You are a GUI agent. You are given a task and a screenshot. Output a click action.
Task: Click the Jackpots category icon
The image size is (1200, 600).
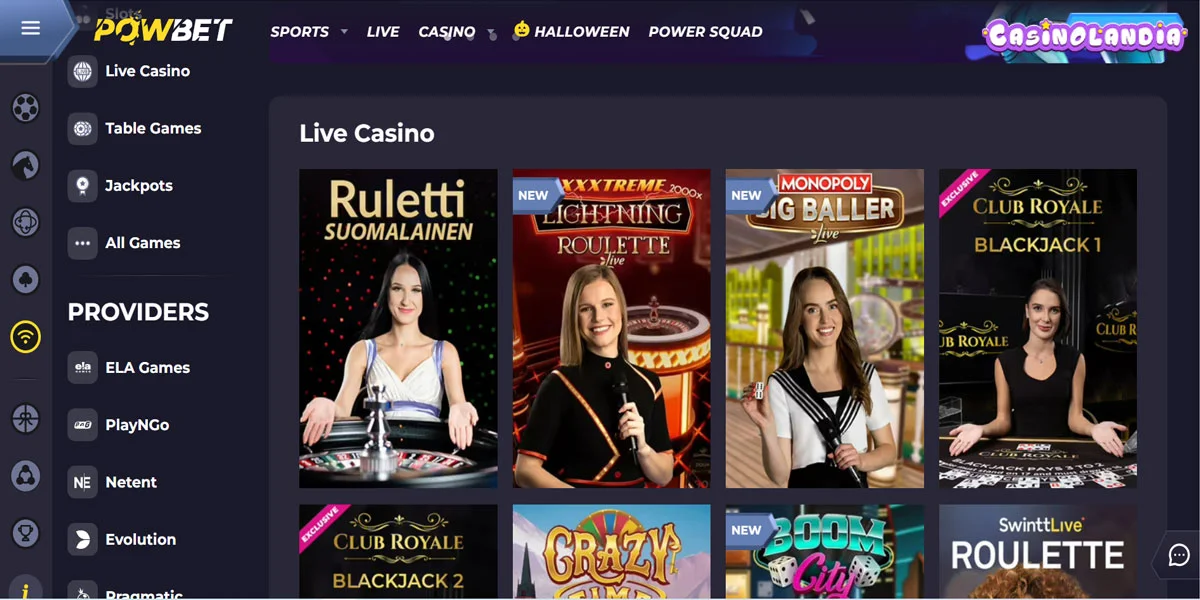point(82,186)
